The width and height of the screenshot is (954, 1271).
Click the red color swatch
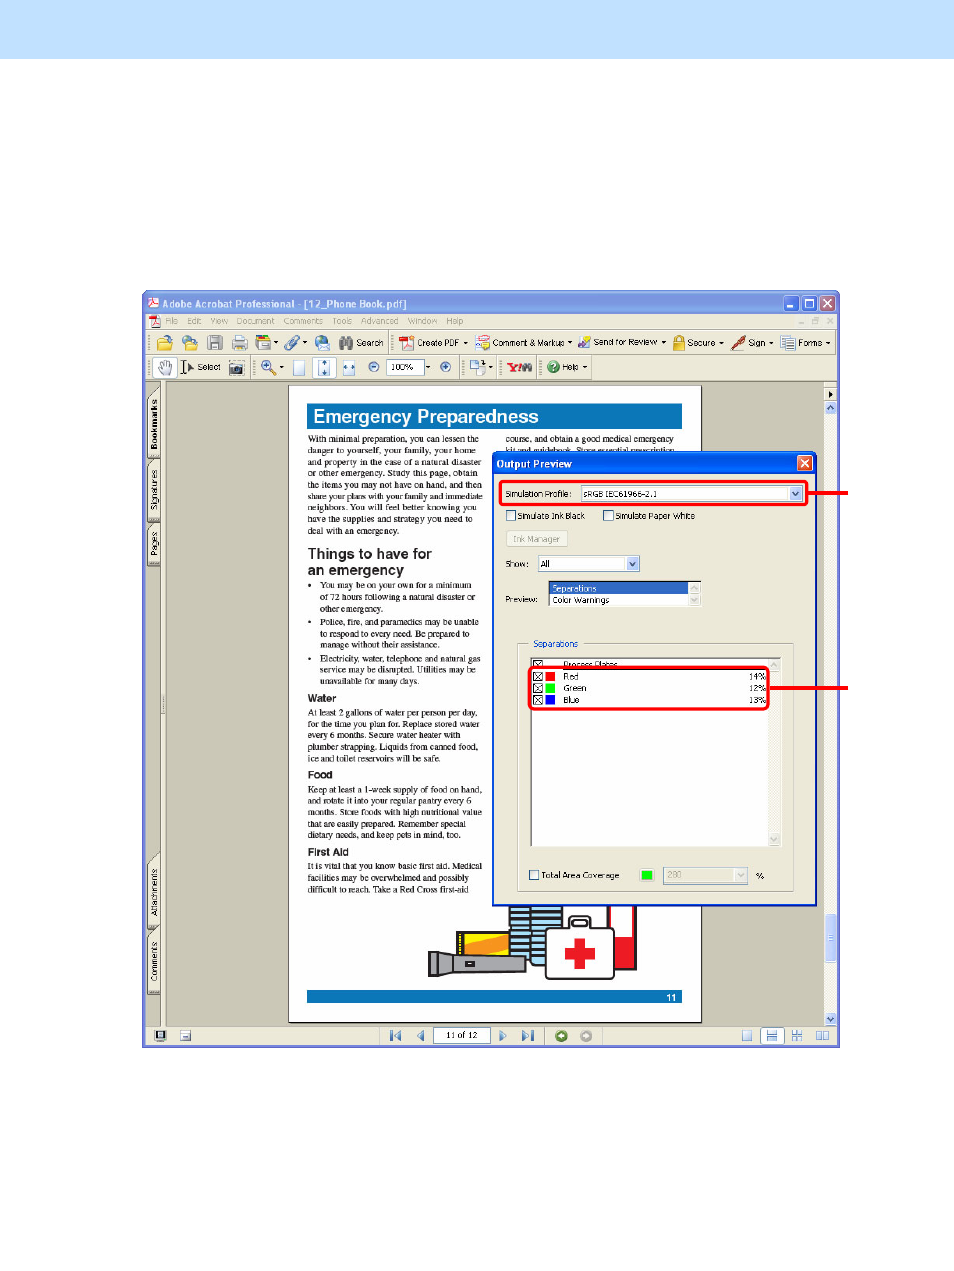[x=550, y=677]
